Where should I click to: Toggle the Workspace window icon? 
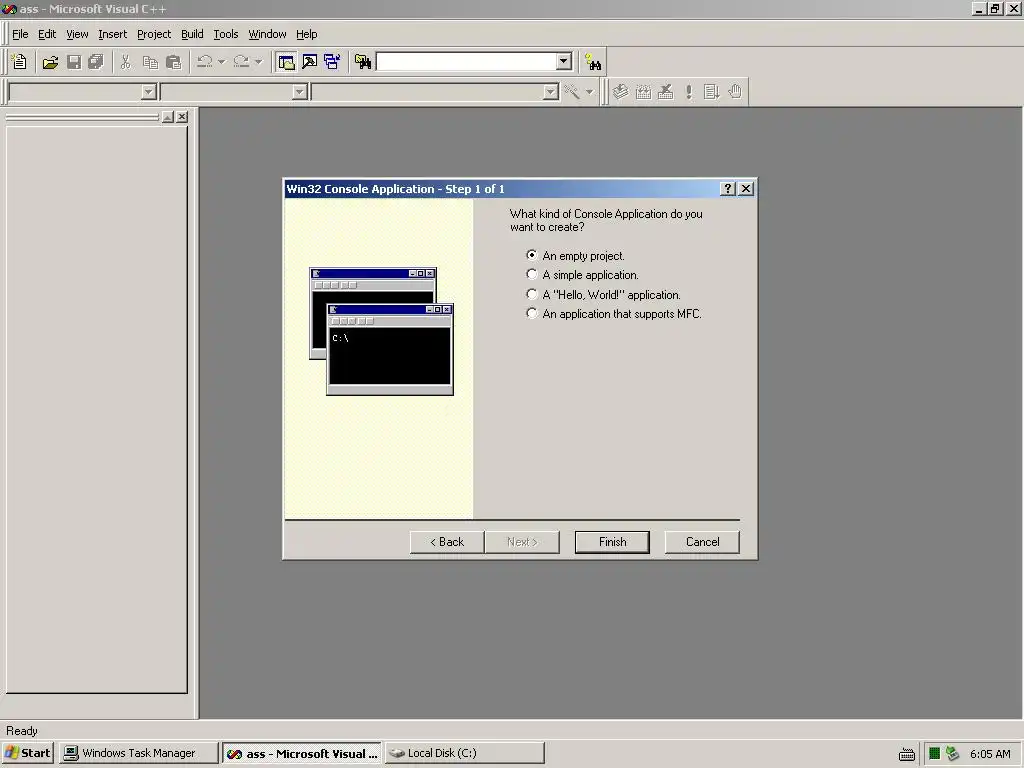286,62
